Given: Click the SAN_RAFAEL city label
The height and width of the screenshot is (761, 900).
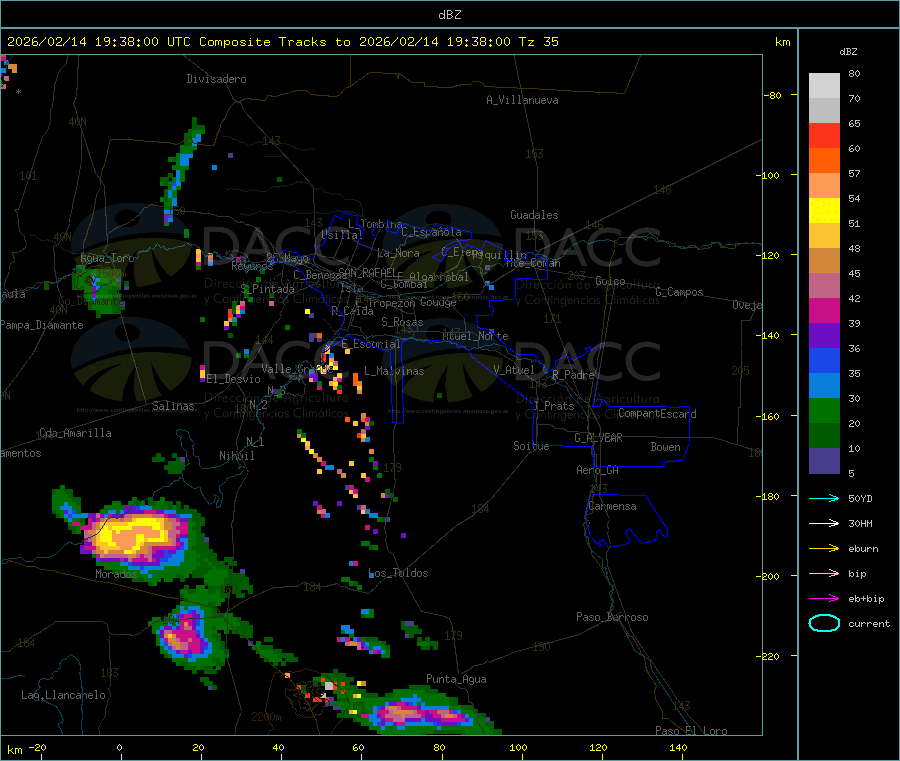Looking at the screenshot, I should 367,272.
